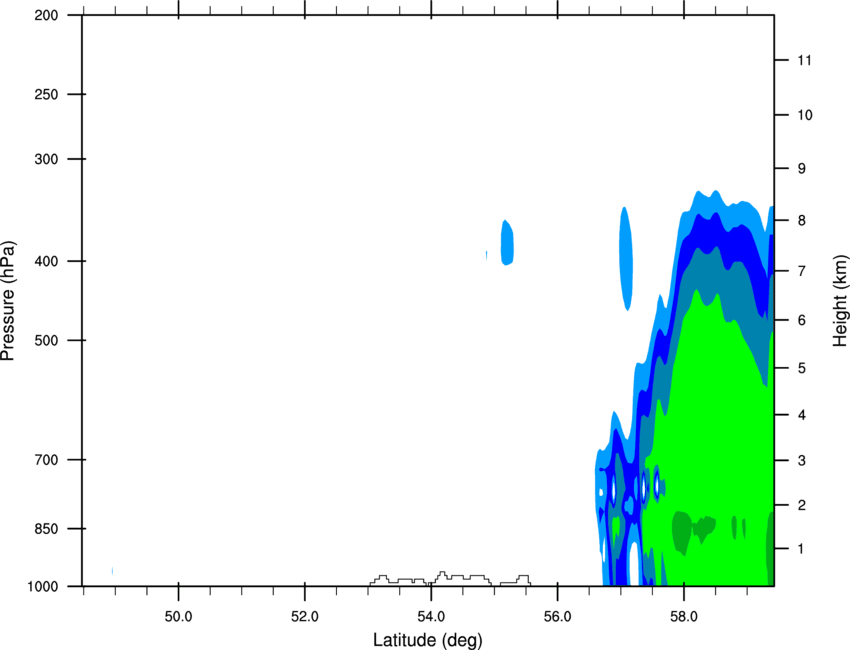Viewport: 850px width, 650px height.
Task: Select the 700 pressure tick label
Action: (46, 460)
